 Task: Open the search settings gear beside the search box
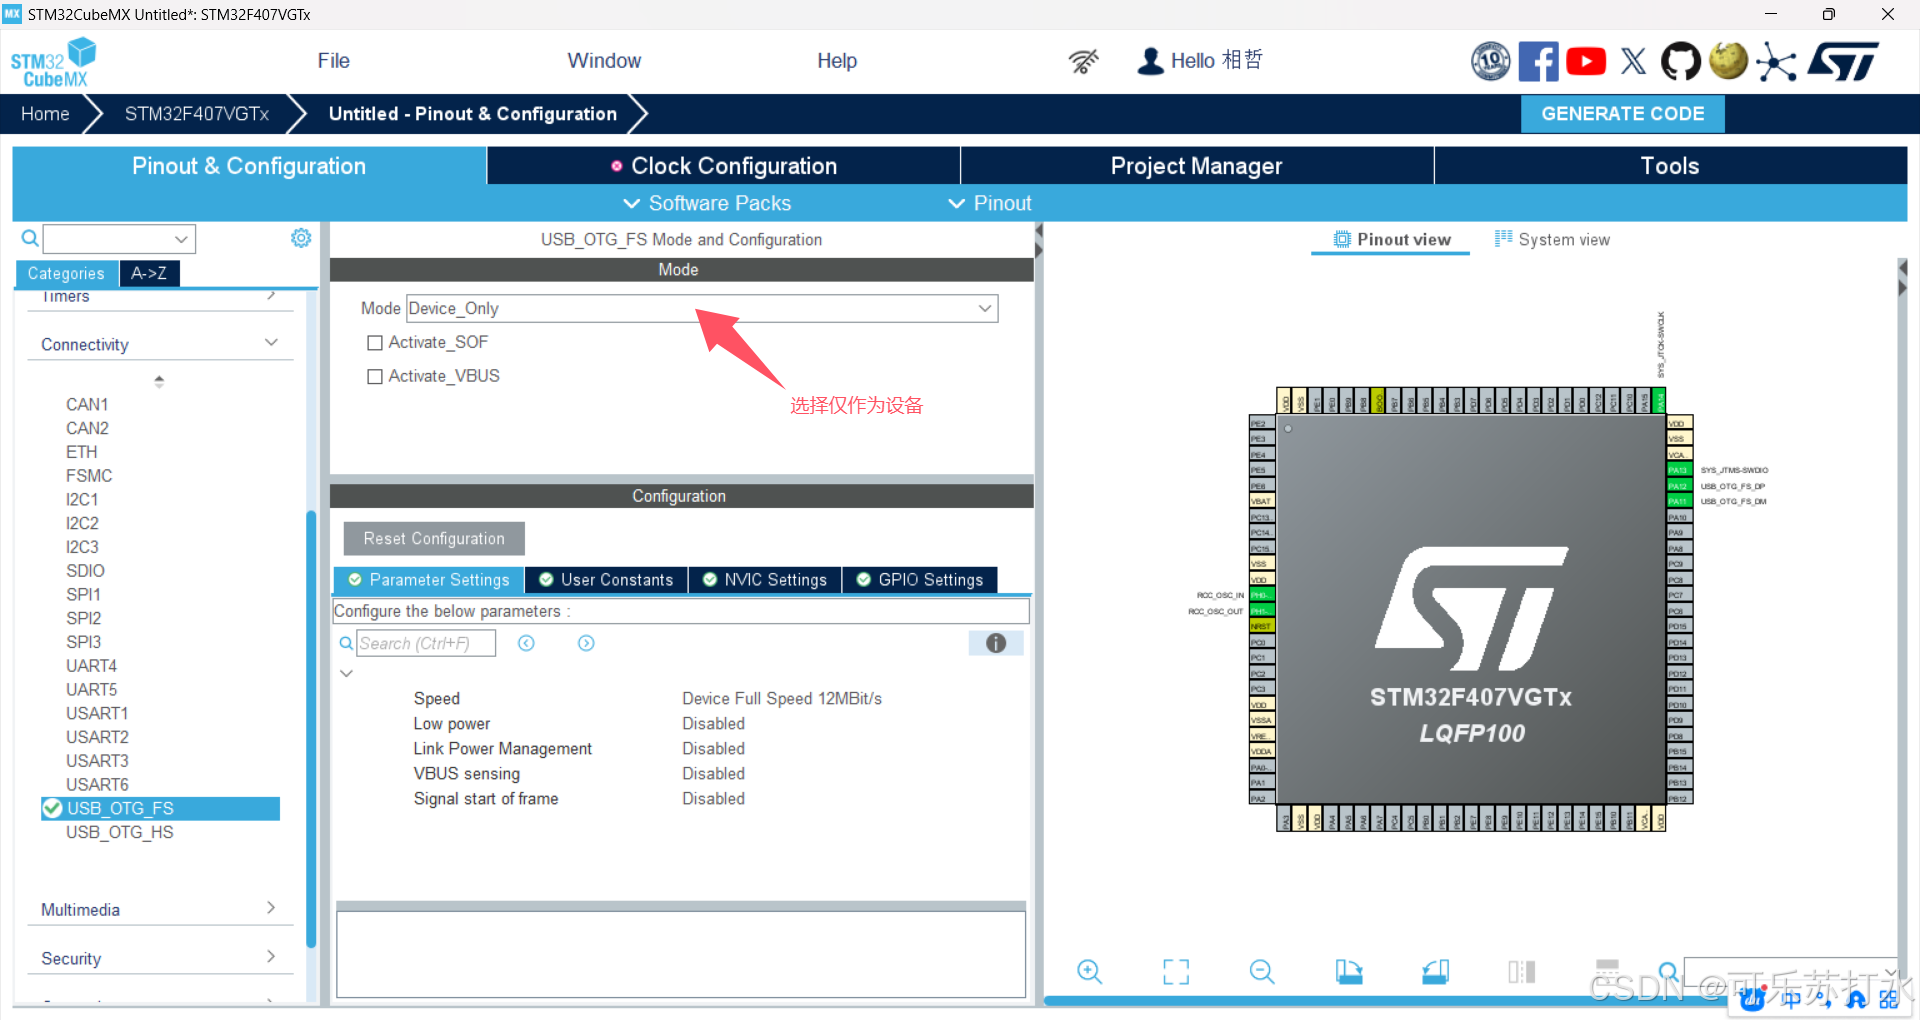click(x=300, y=238)
